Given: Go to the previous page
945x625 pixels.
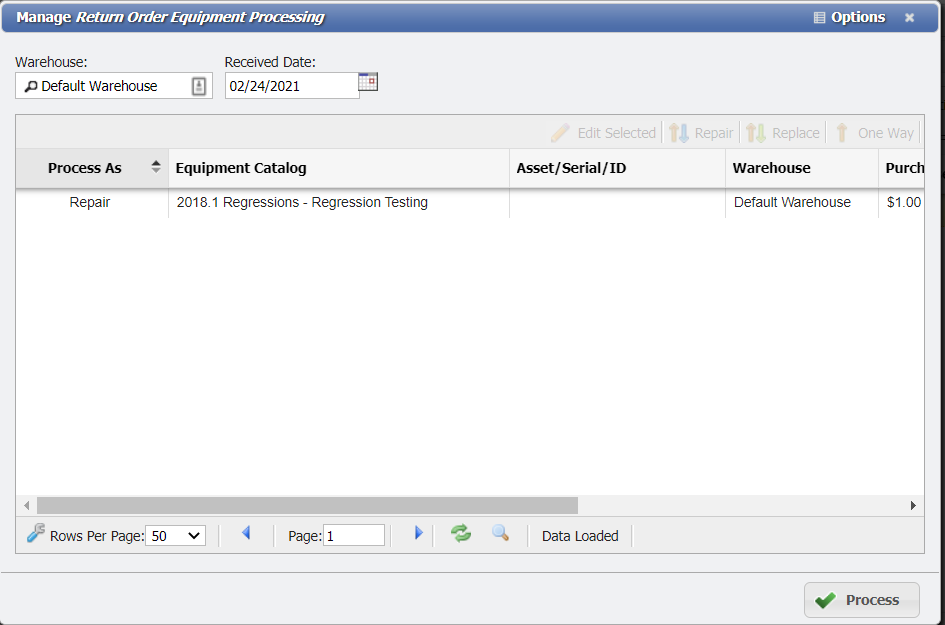Looking at the screenshot, I should click(x=246, y=534).
